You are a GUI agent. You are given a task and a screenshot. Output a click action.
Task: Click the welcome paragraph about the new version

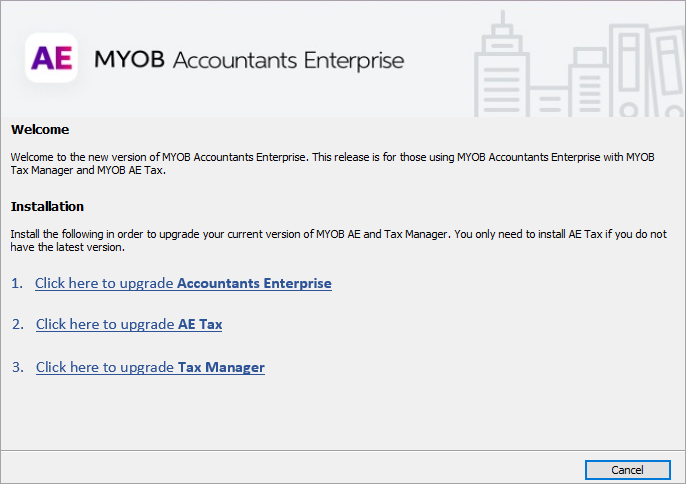click(330, 163)
